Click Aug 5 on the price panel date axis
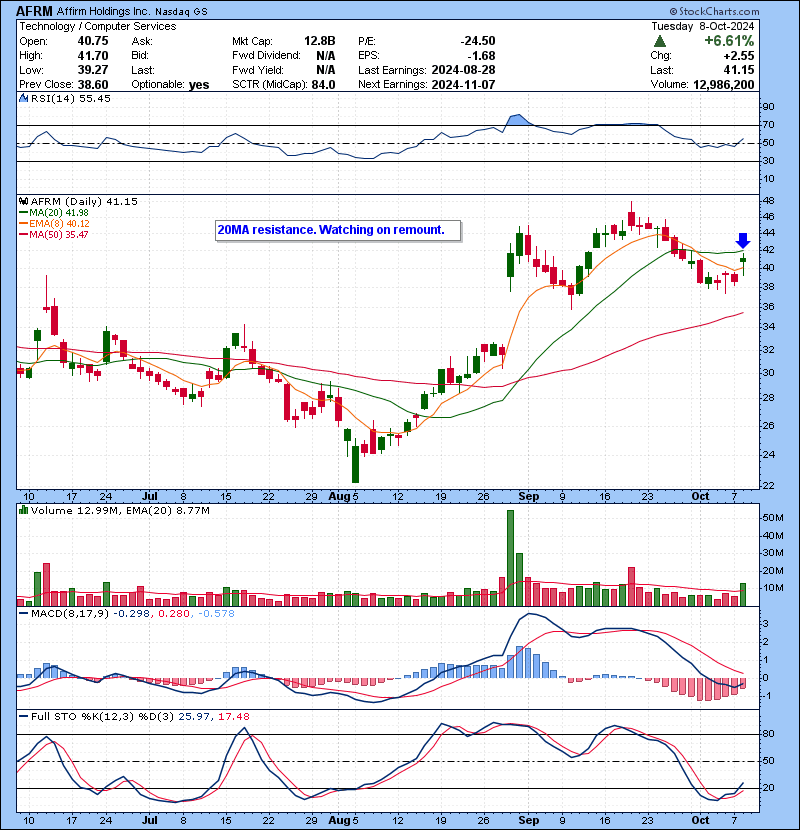The height and width of the screenshot is (830, 800). pyautogui.click(x=344, y=497)
